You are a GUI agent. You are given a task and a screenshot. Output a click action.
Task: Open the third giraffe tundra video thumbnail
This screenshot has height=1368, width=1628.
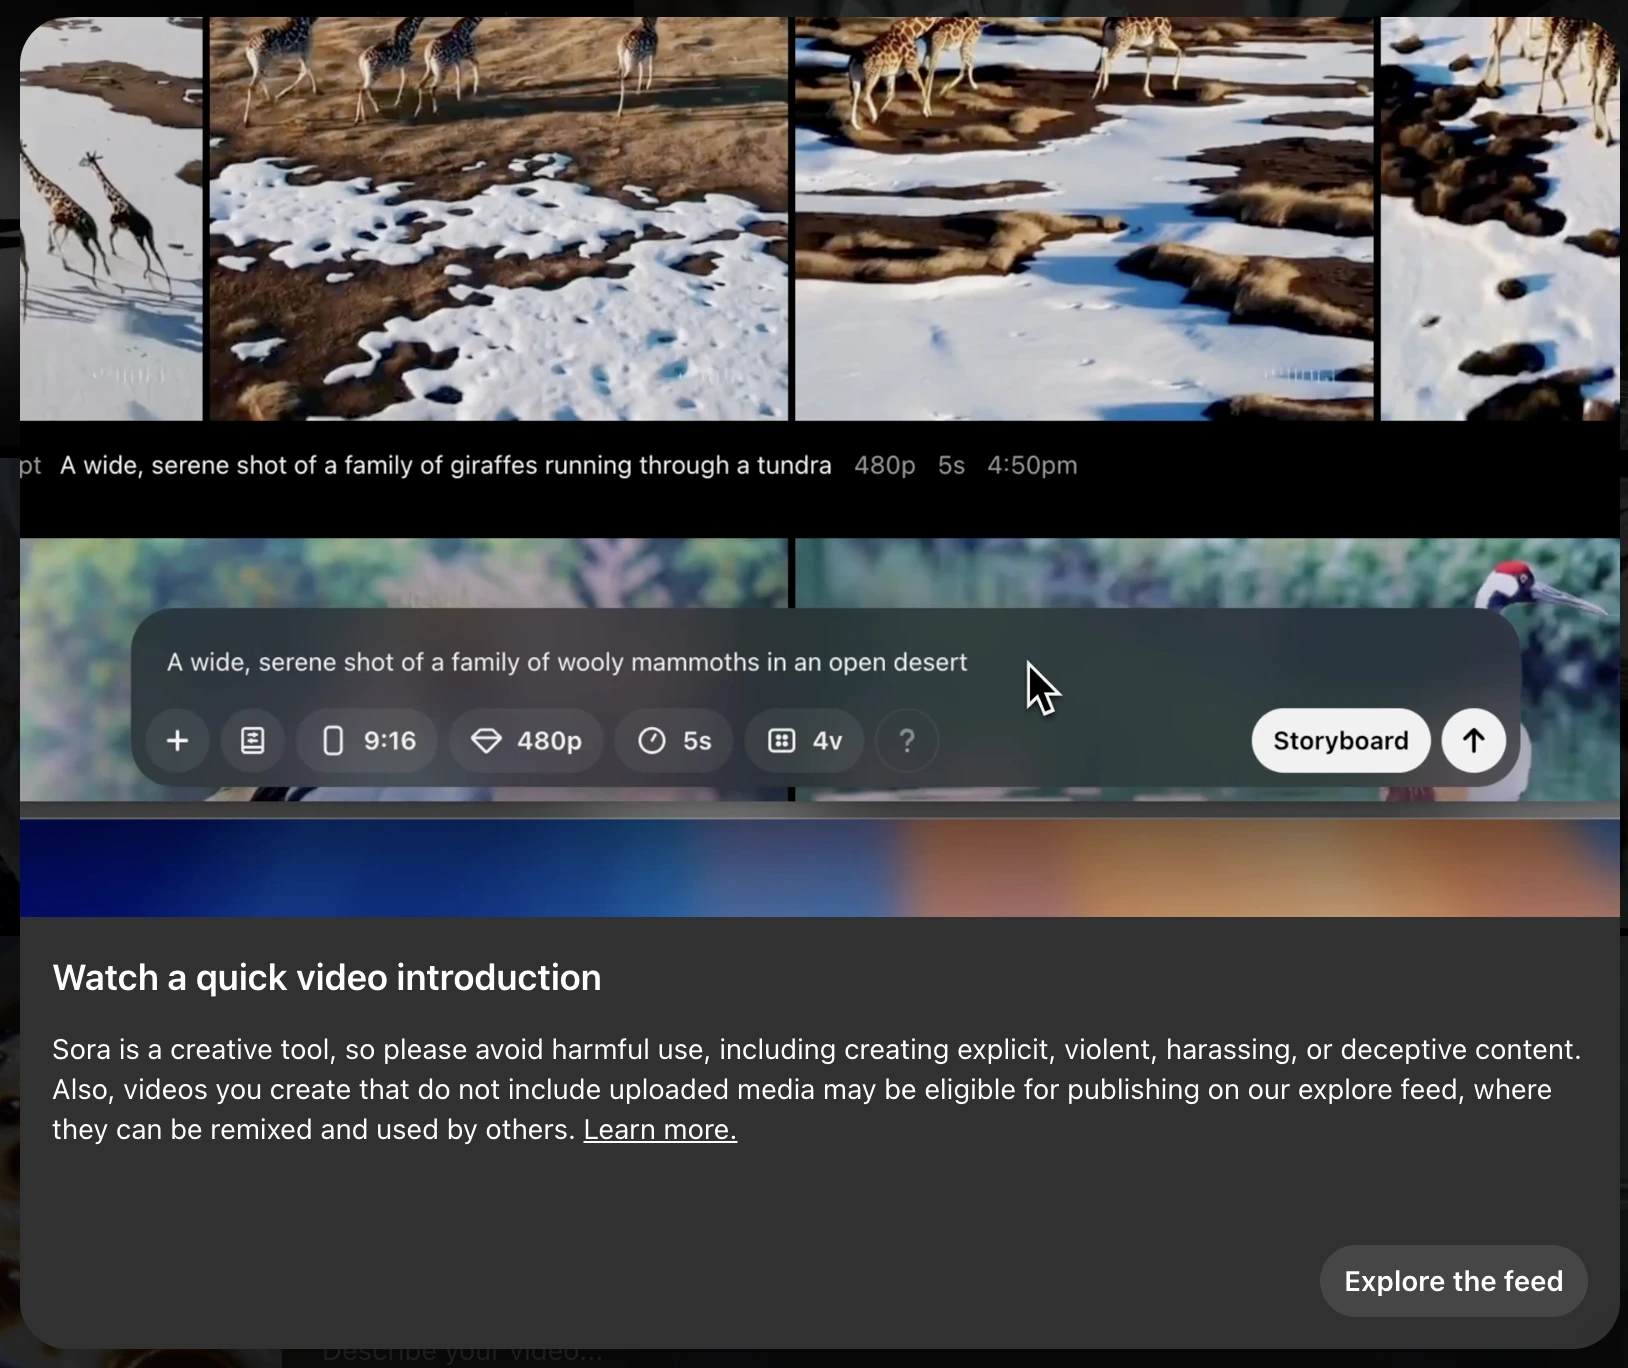pyautogui.click(x=1083, y=220)
